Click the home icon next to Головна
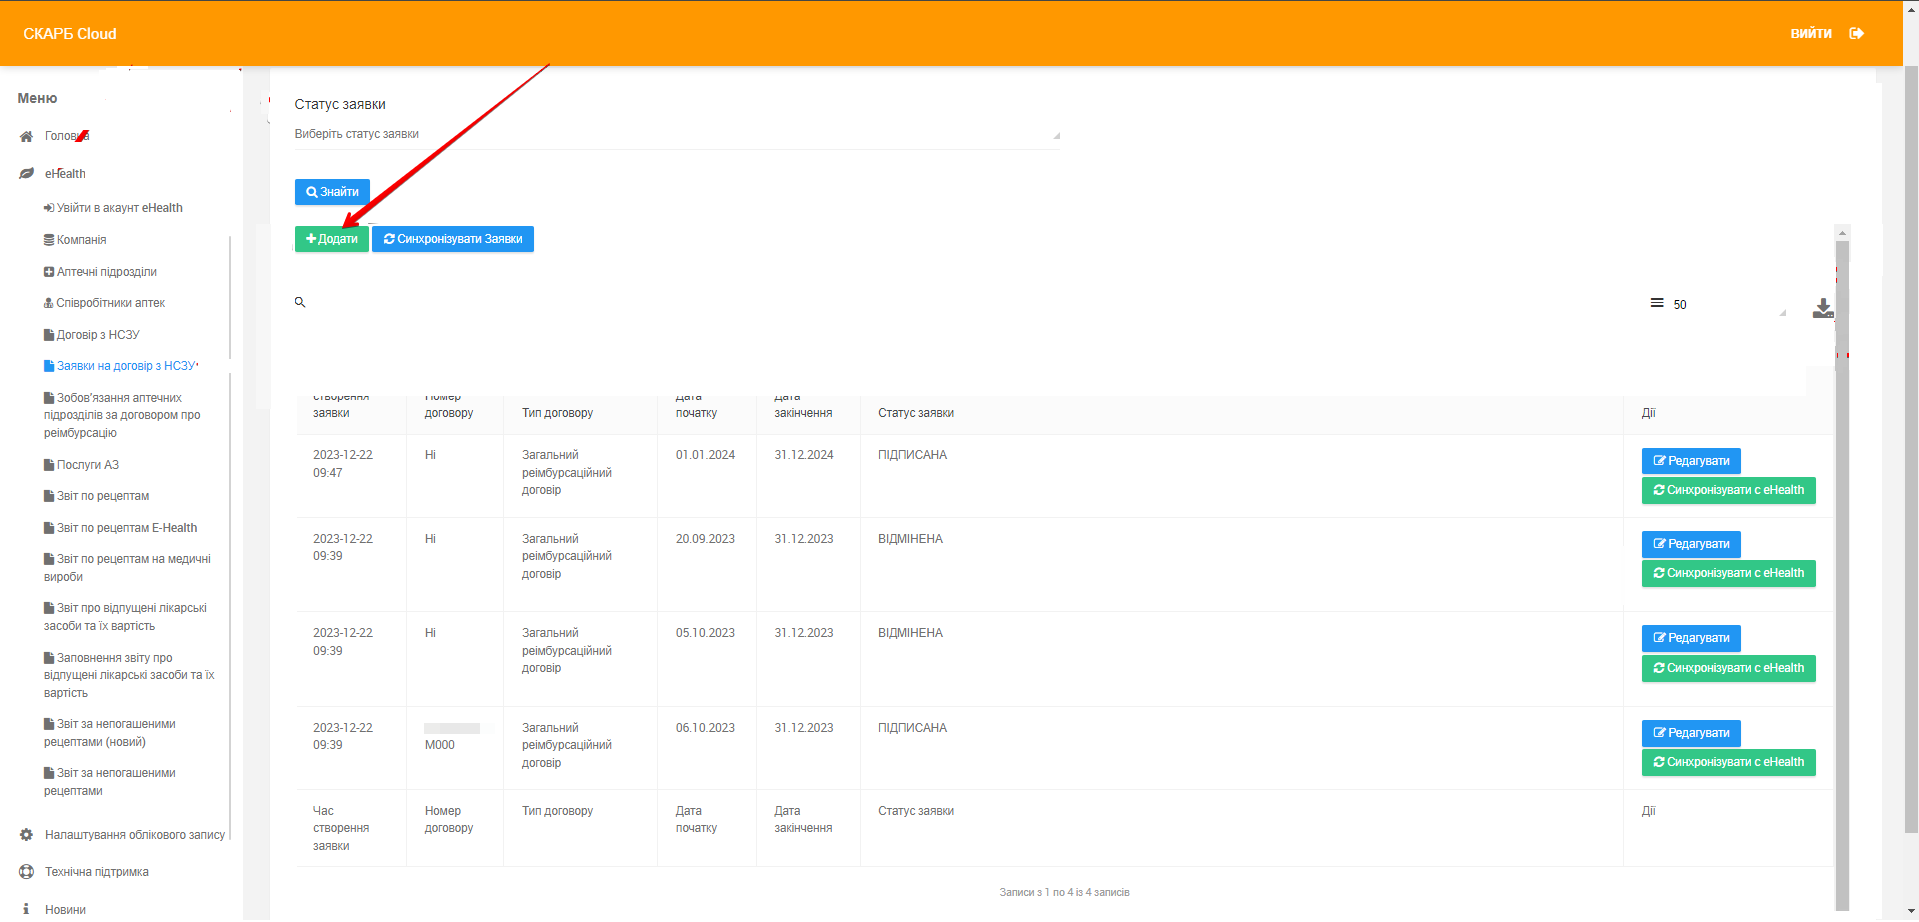The width and height of the screenshot is (1919, 922). point(27,137)
